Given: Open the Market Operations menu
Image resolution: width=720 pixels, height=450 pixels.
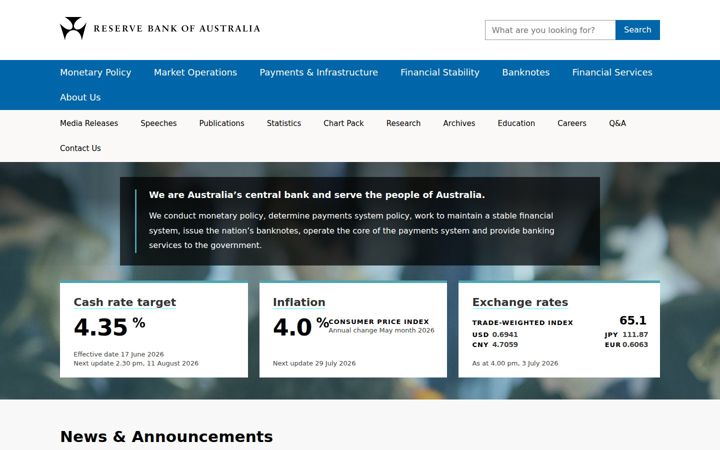Looking at the screenshot, I should tap(195, 73).
